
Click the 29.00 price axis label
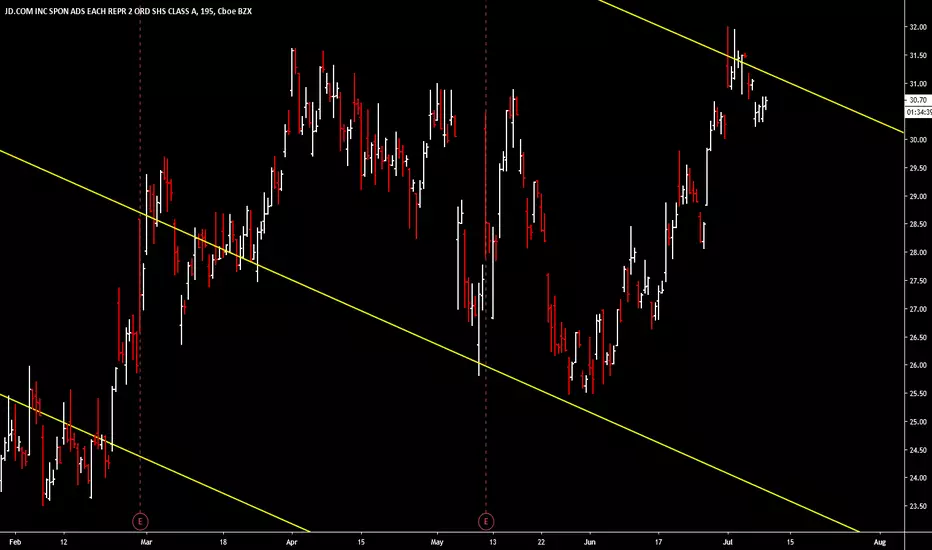coord(918,196)
